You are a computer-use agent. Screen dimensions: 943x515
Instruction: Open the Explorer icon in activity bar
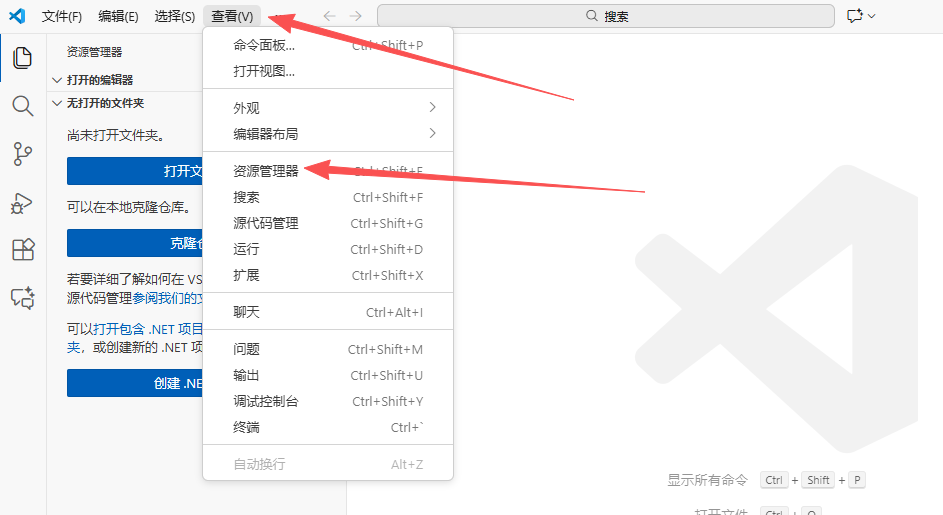pos(22,58)
